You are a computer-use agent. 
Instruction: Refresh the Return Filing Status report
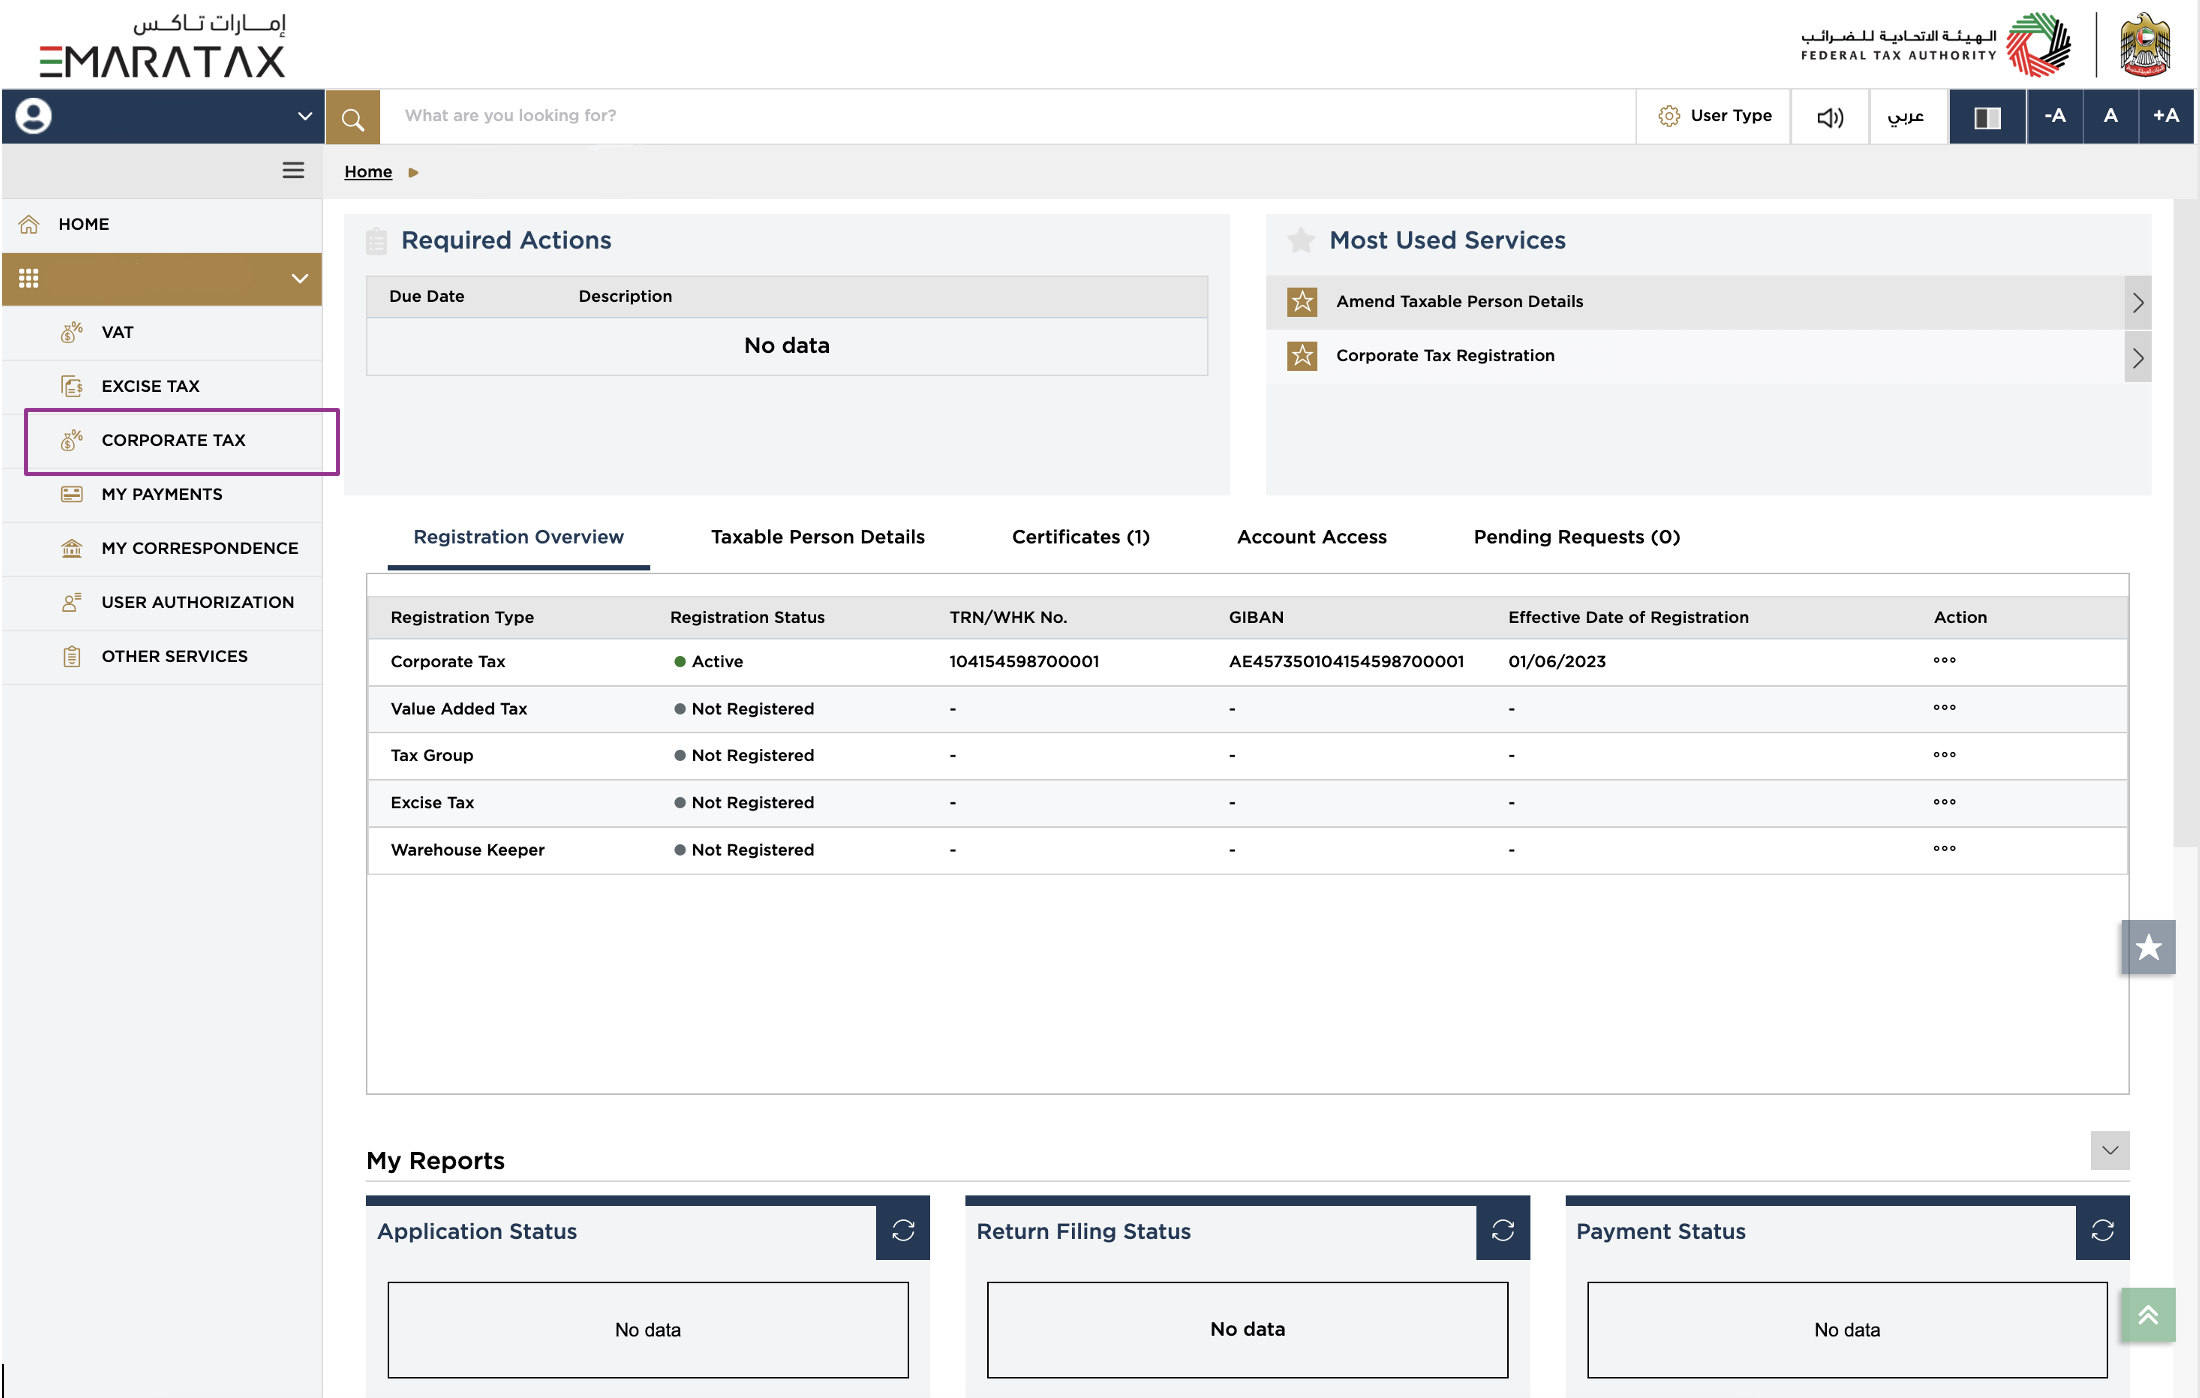pos(1503,1230)
